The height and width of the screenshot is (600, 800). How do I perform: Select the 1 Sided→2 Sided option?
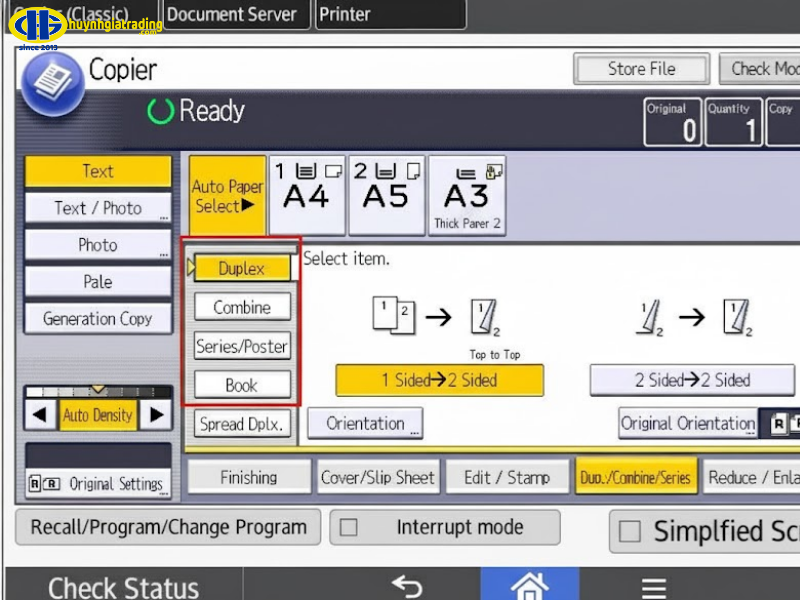point(440,380)
